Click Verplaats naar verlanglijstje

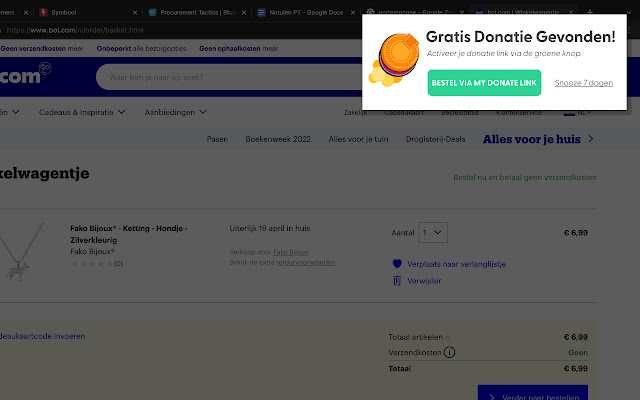point(456,264)
